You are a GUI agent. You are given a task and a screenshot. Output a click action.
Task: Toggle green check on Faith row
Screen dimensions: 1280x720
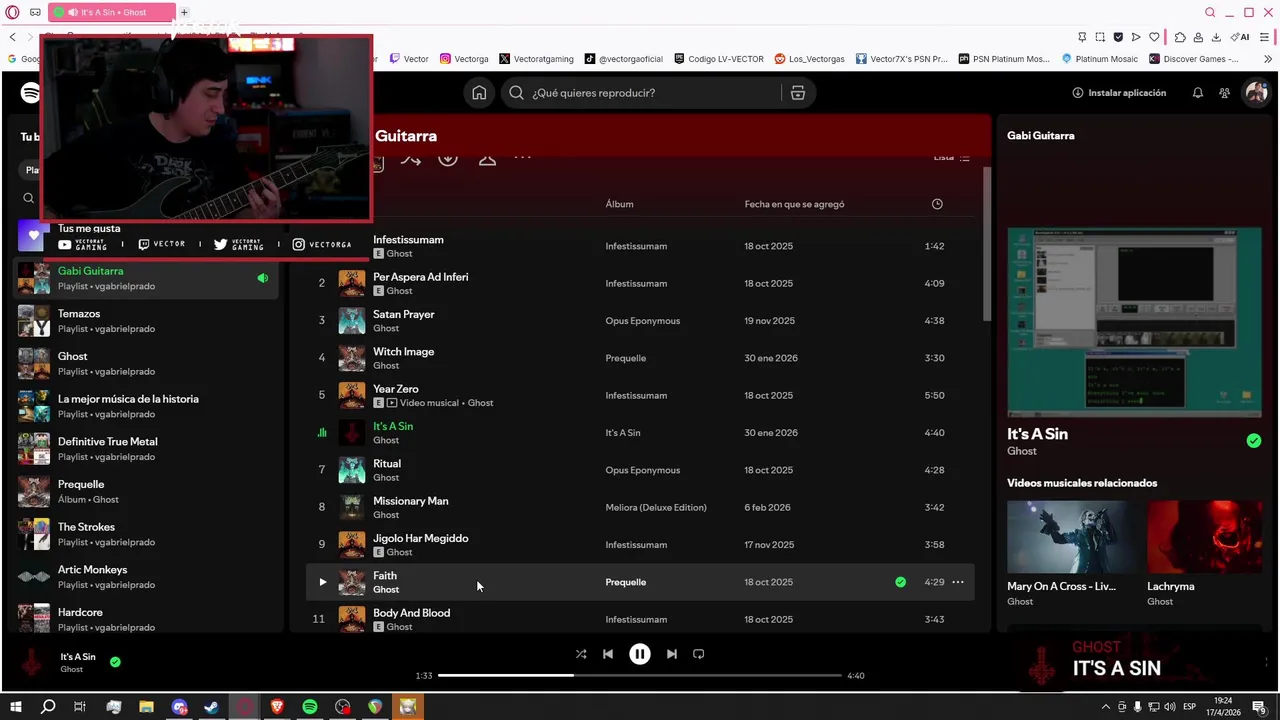coord(900,582)
